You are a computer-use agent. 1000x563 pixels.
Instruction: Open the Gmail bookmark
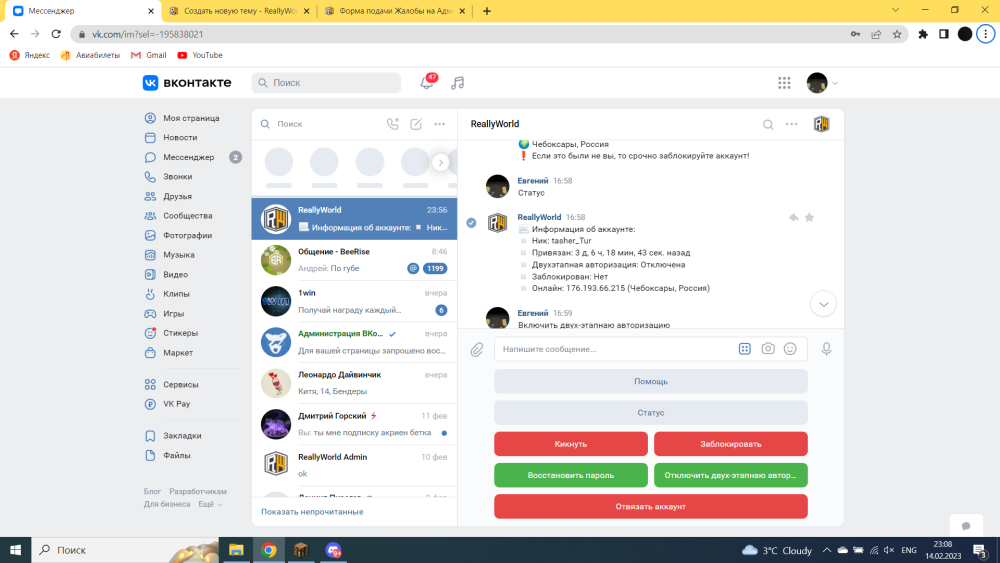tap(149, 55)
